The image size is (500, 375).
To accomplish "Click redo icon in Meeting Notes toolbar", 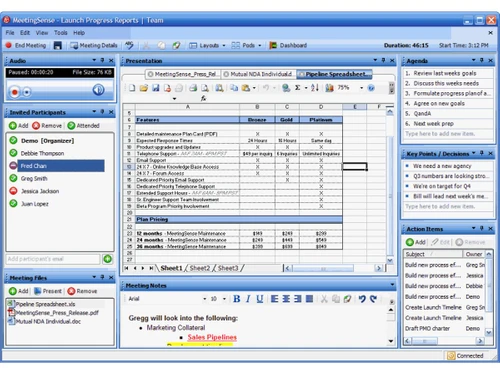I will point(373,299).
